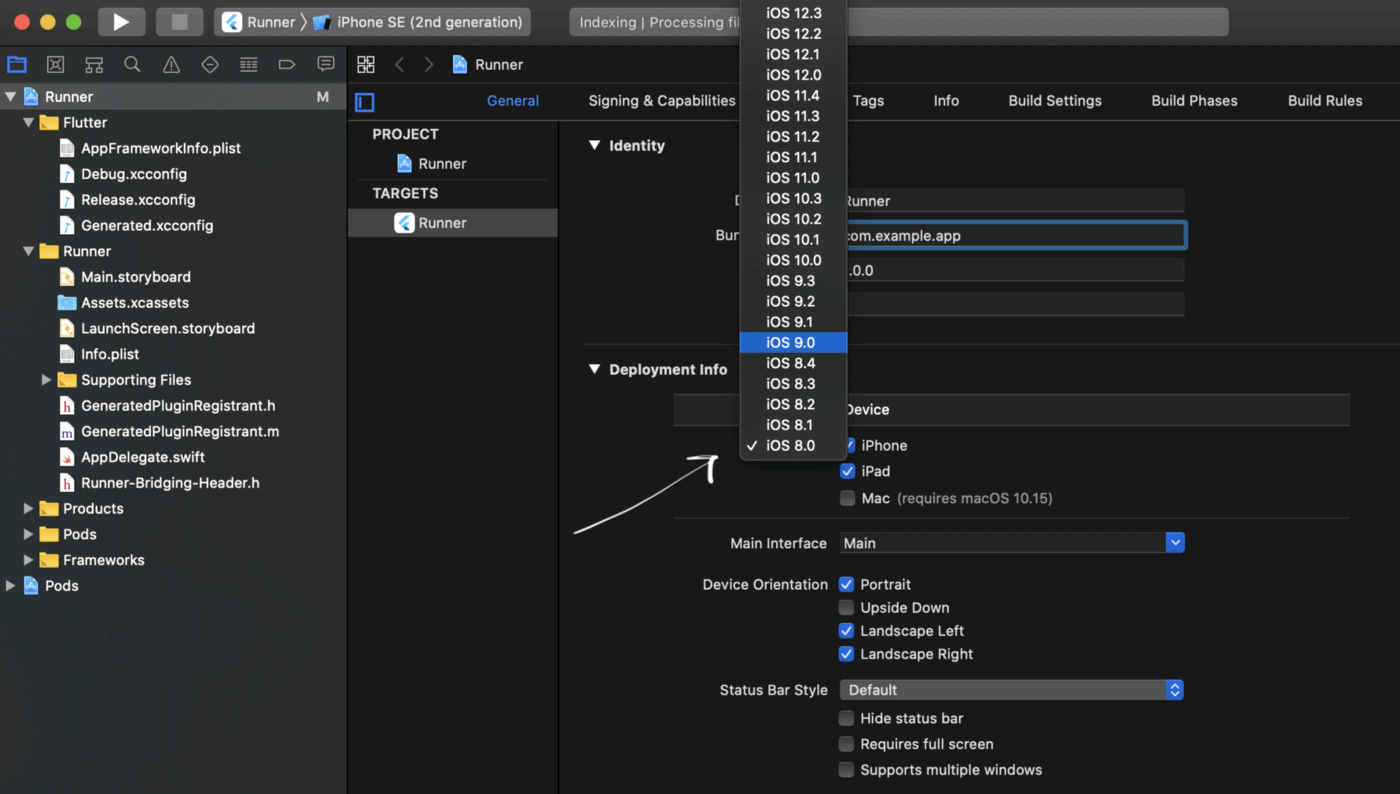Select the Runner scheme in toolbar
Screen dimensions: 1400x794
pyautogui.click(x=259, y=22)
